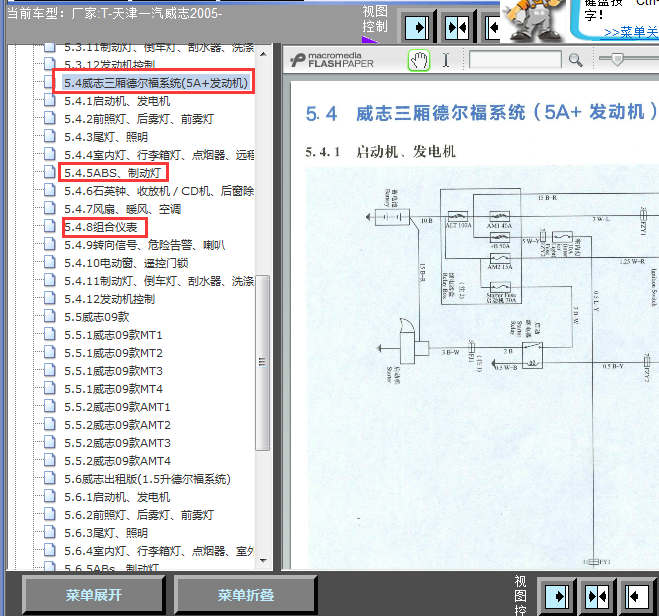
Task: Open 5.4.7风扇、暖风、空调 tree item
Action: (122, 209)
